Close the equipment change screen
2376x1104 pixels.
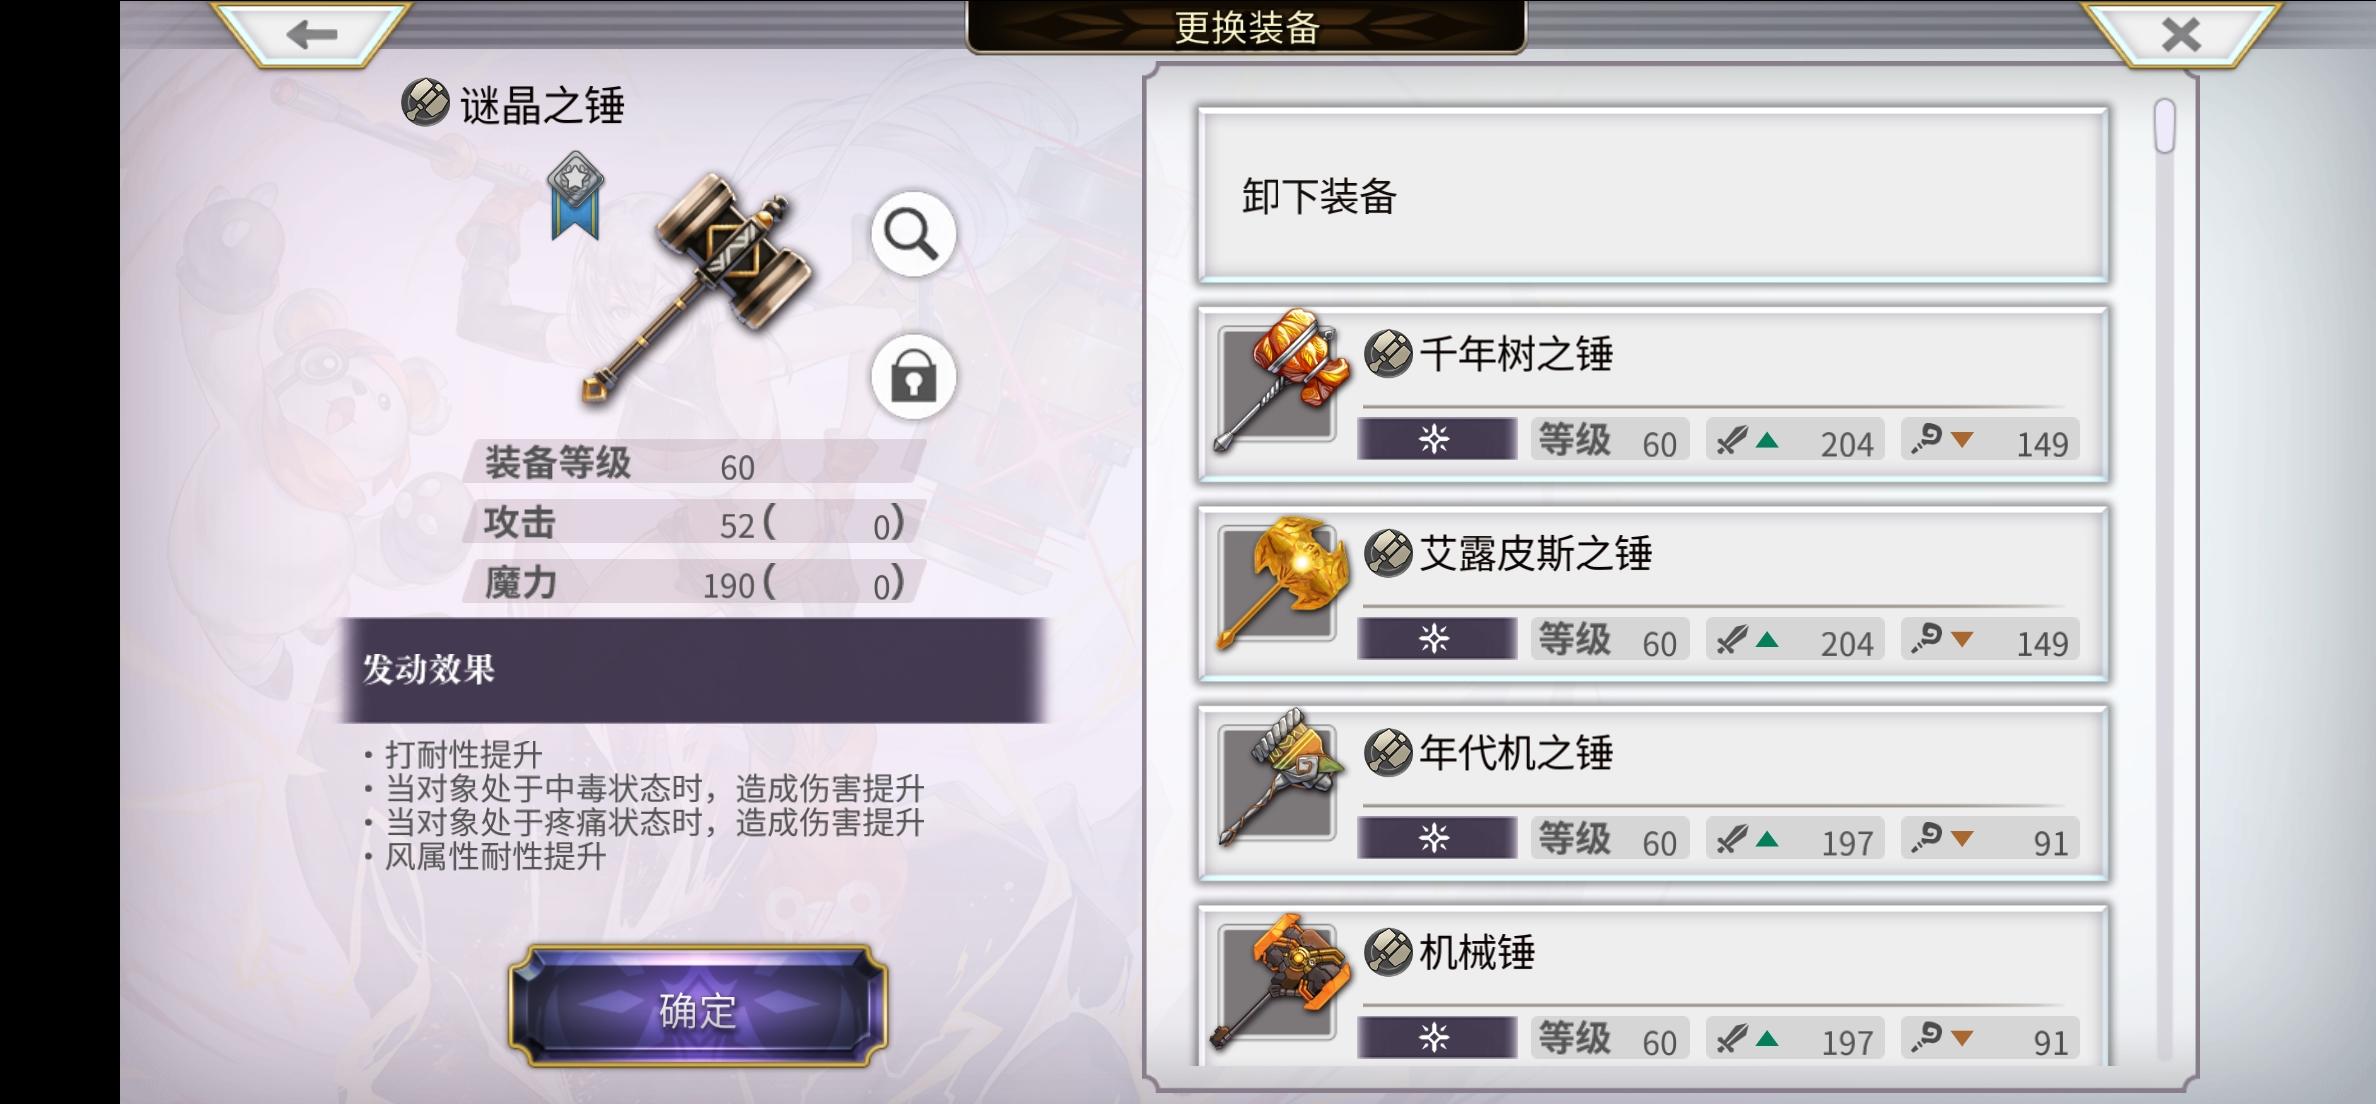(2180, 35)
